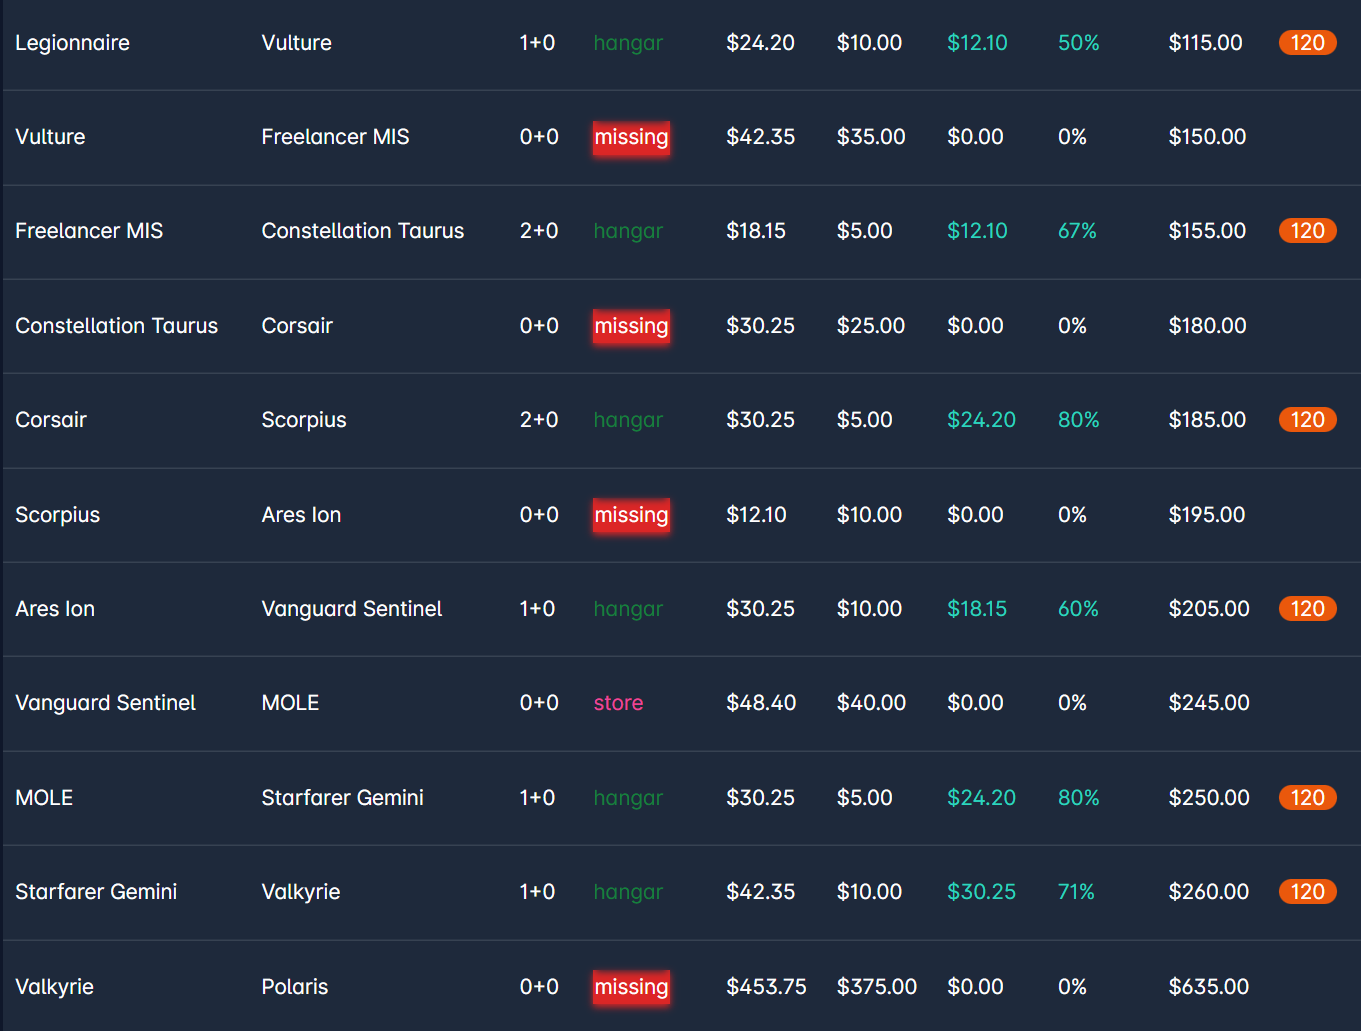Click the $635.00 total value
1361x1031 pixels.
click(x=1208, y=987)
